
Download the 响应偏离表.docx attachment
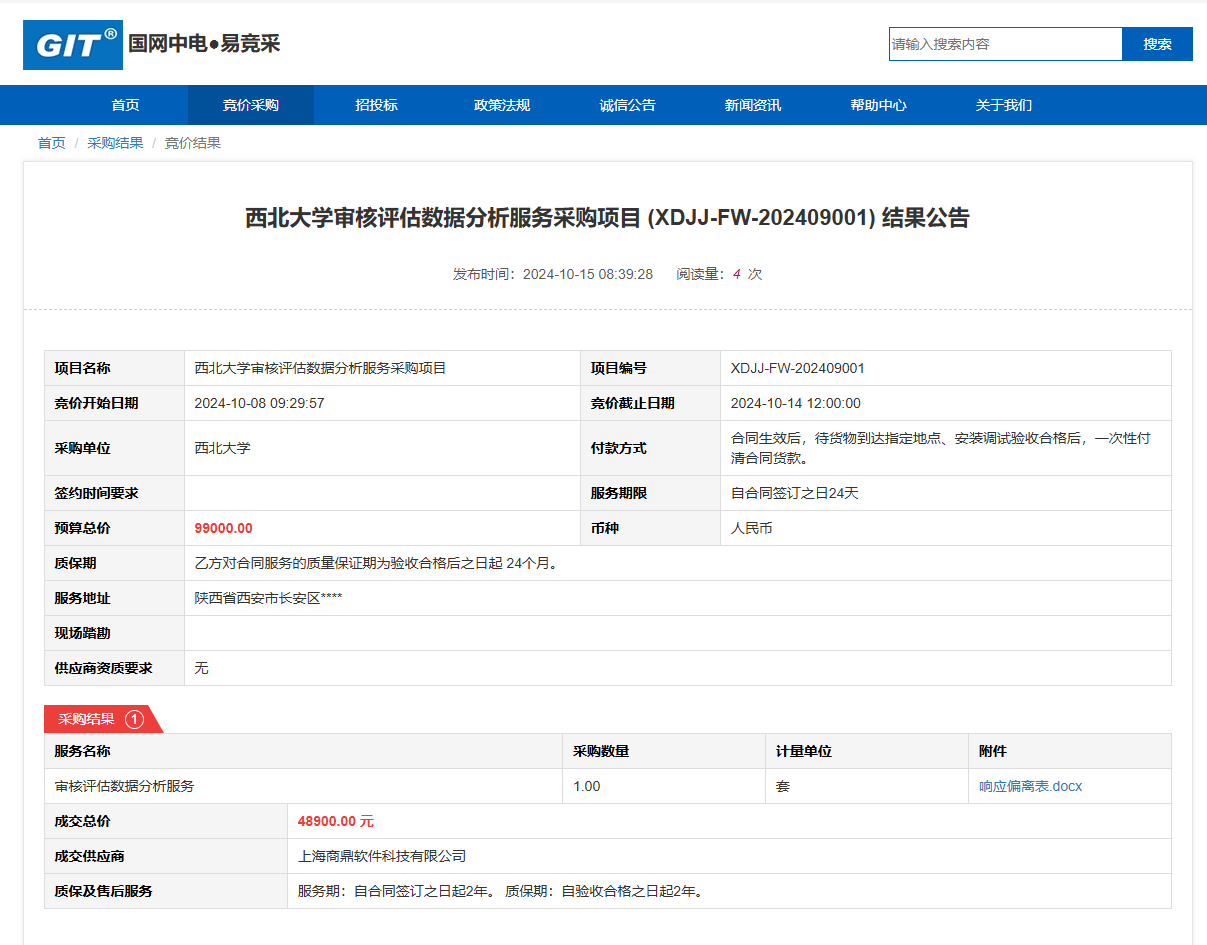pos(1030,786)
